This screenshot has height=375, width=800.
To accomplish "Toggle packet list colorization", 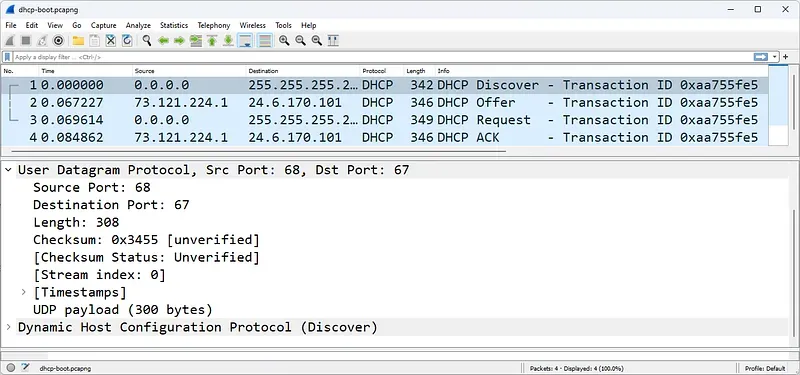I will coord(264,41).
